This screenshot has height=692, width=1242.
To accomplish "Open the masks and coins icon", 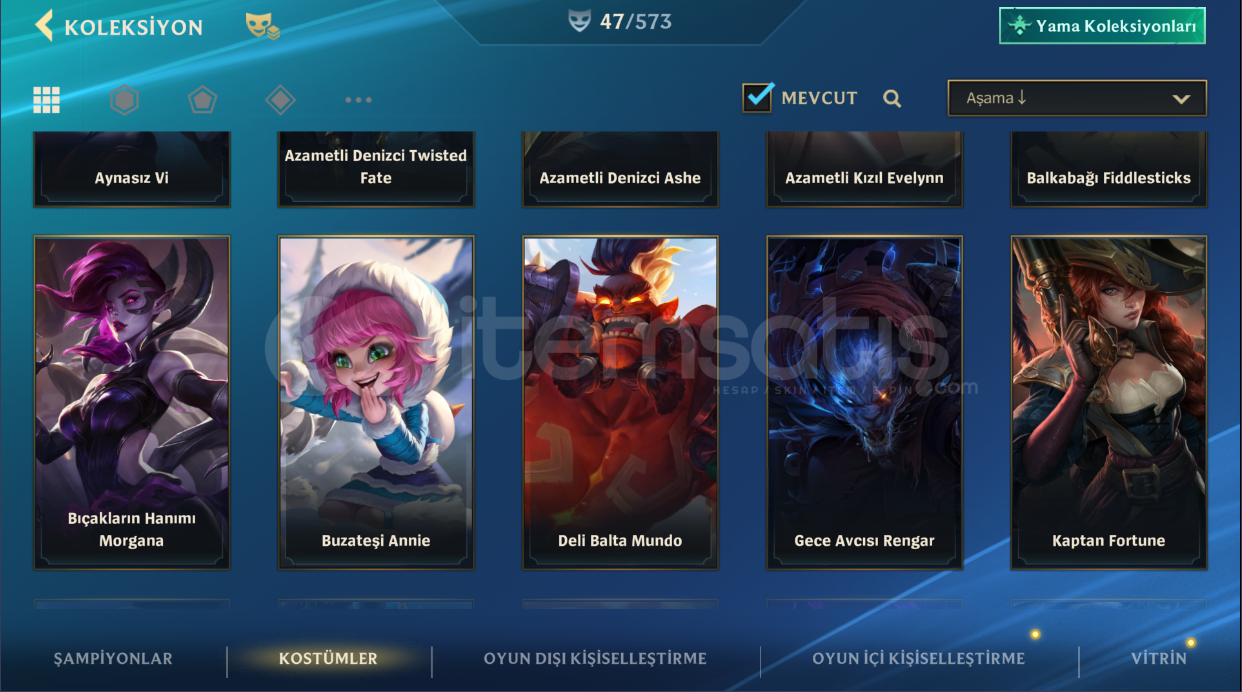I will point(262,27).
